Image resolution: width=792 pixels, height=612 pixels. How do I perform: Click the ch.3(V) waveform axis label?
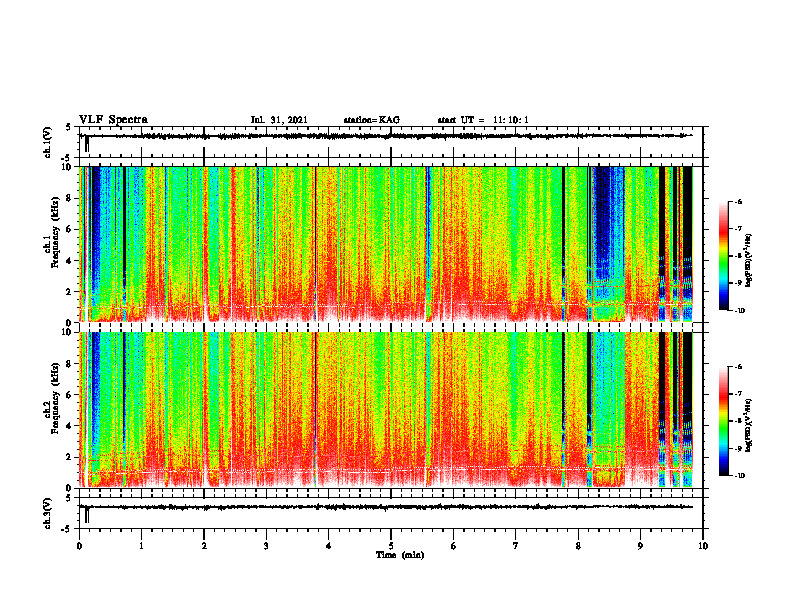click(48, 513)
